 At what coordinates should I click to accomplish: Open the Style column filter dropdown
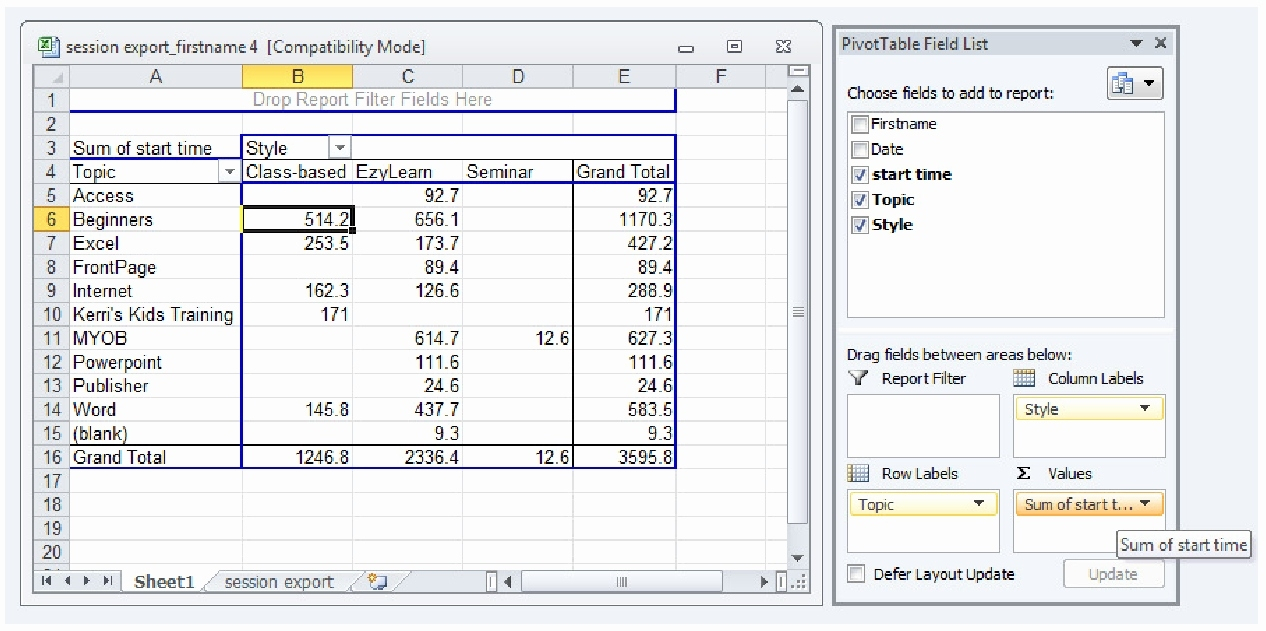[x=340, y=149]
